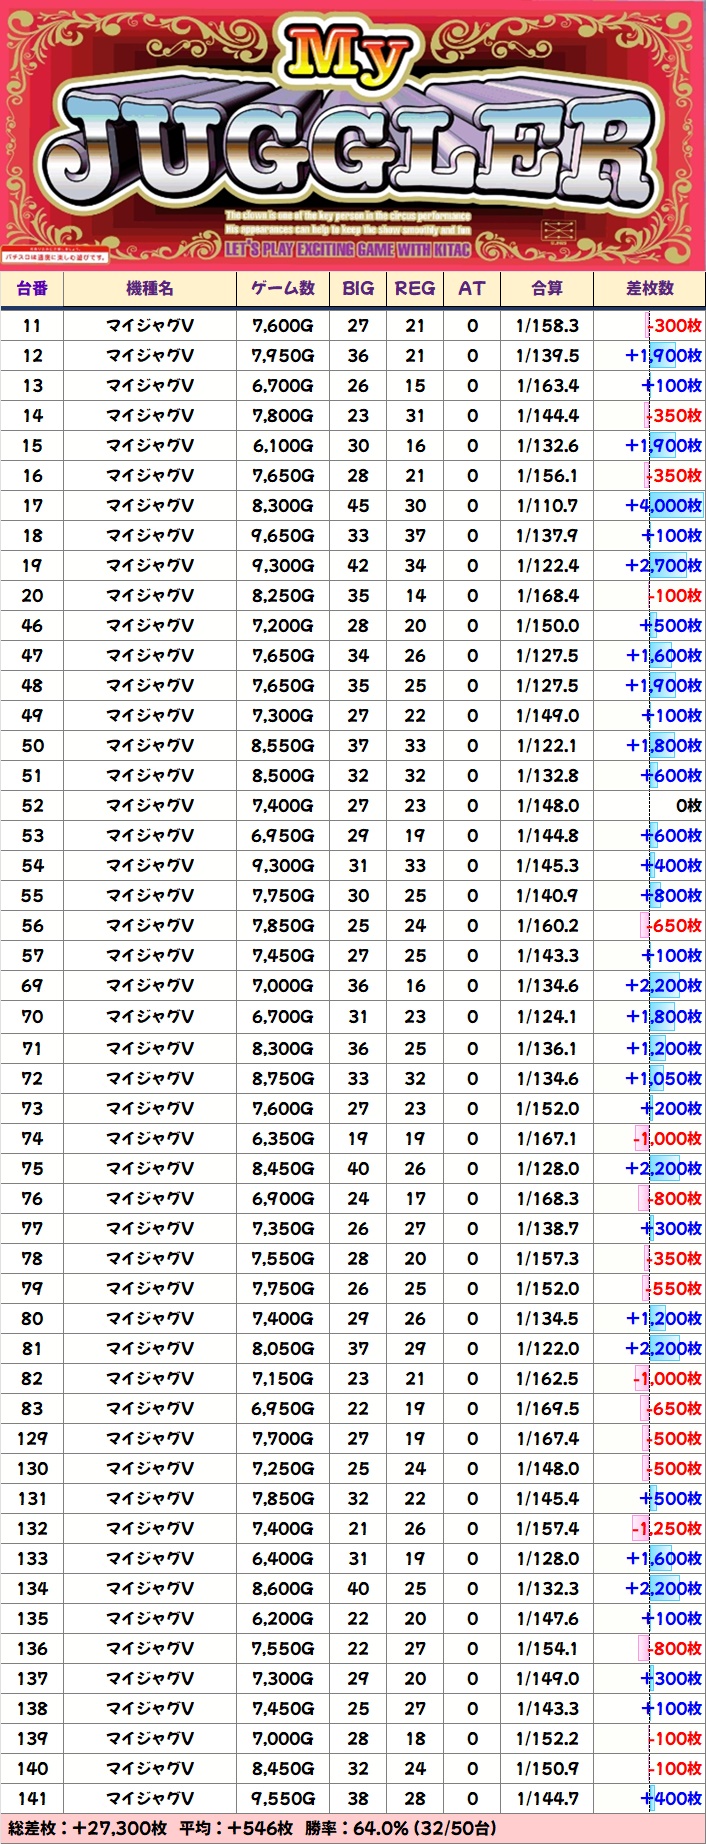The width and height of the screenshot is (706, 1844).
Task: Select the 8,600G game count
Action: (x=283, y=1588)
